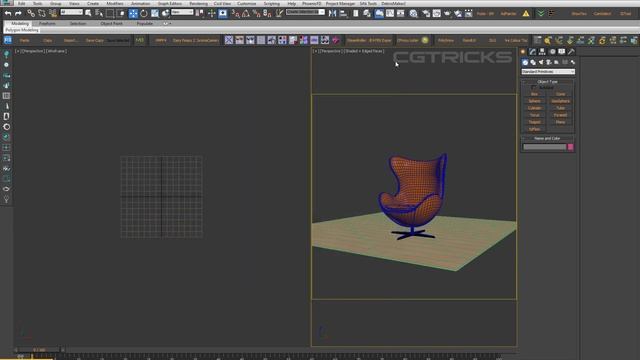Viewport: 640px width, 360px height.
Task: Open the Material Editor icon
Action: tap(413, 13)
